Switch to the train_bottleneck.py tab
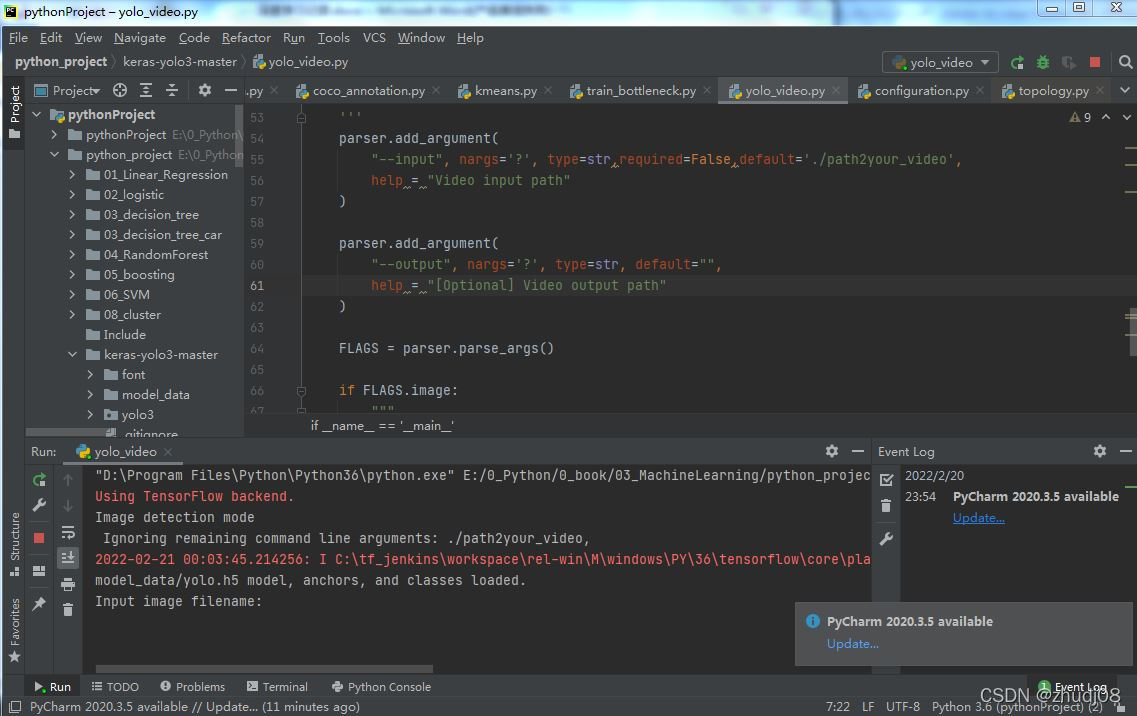The image size is (1137, 716). [640, 91]
